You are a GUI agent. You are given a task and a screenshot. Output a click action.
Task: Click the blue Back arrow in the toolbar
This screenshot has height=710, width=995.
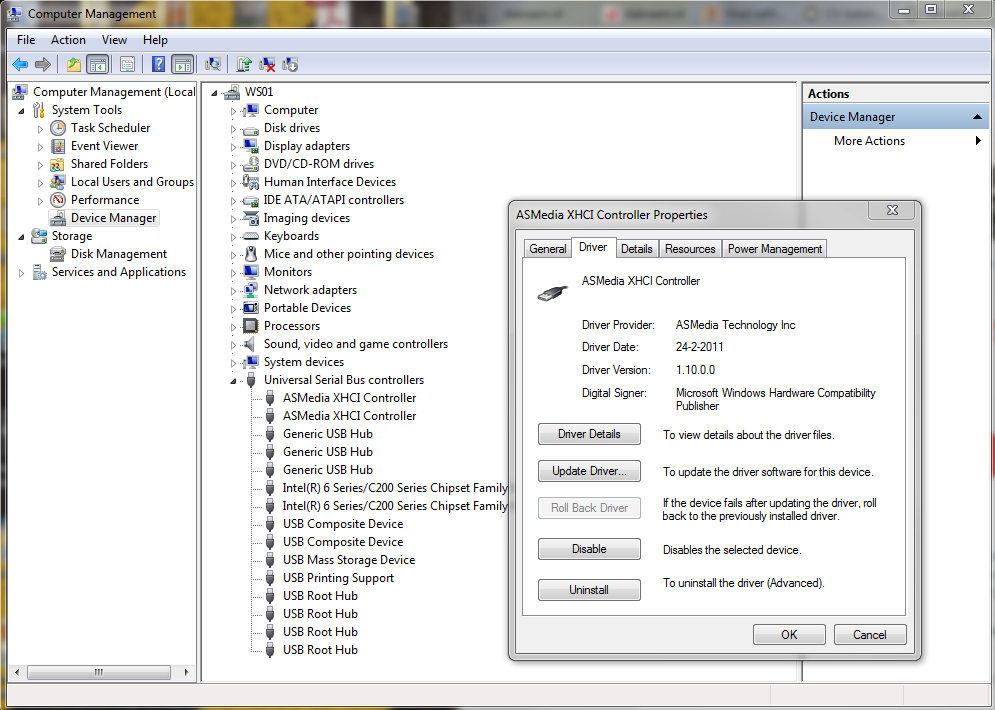tap(20, 64)
